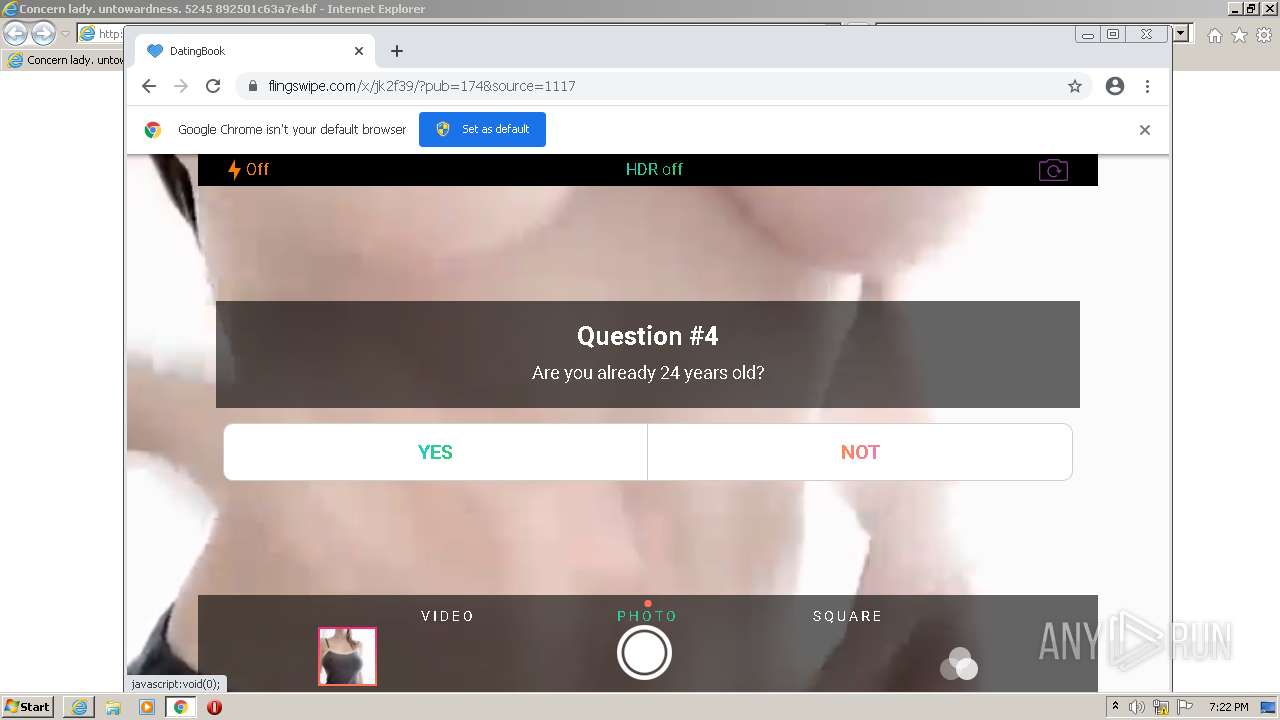Image resolution: width=1280 pixels, height=720 pixels.
Task: Click Chrome forward arrow
Action: point(181,86)
